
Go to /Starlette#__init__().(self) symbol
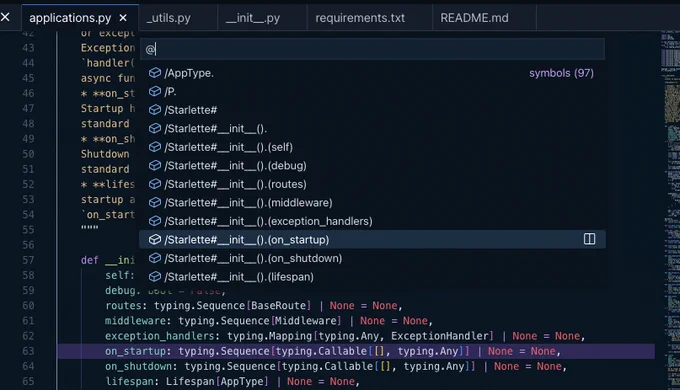click(372, 147)
